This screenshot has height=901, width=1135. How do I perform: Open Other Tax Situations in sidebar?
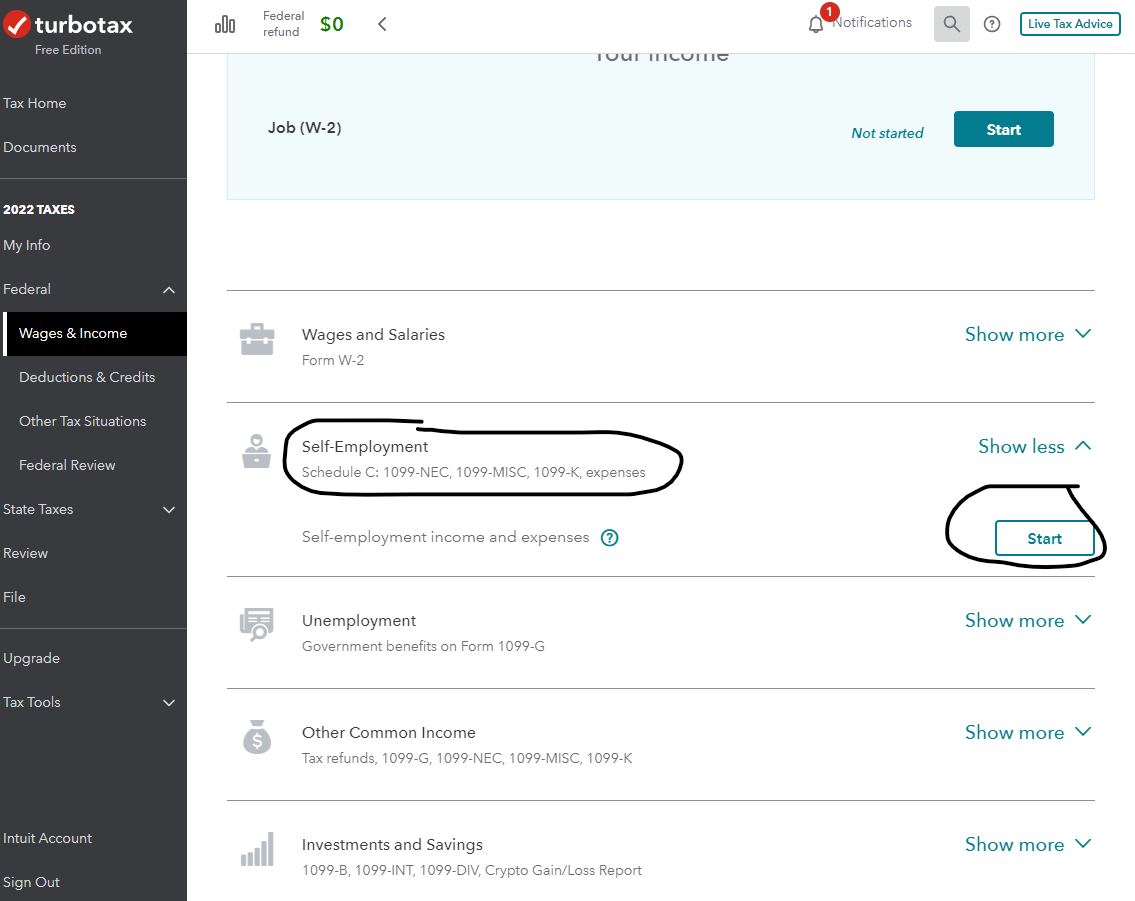[x=82, y=421]
